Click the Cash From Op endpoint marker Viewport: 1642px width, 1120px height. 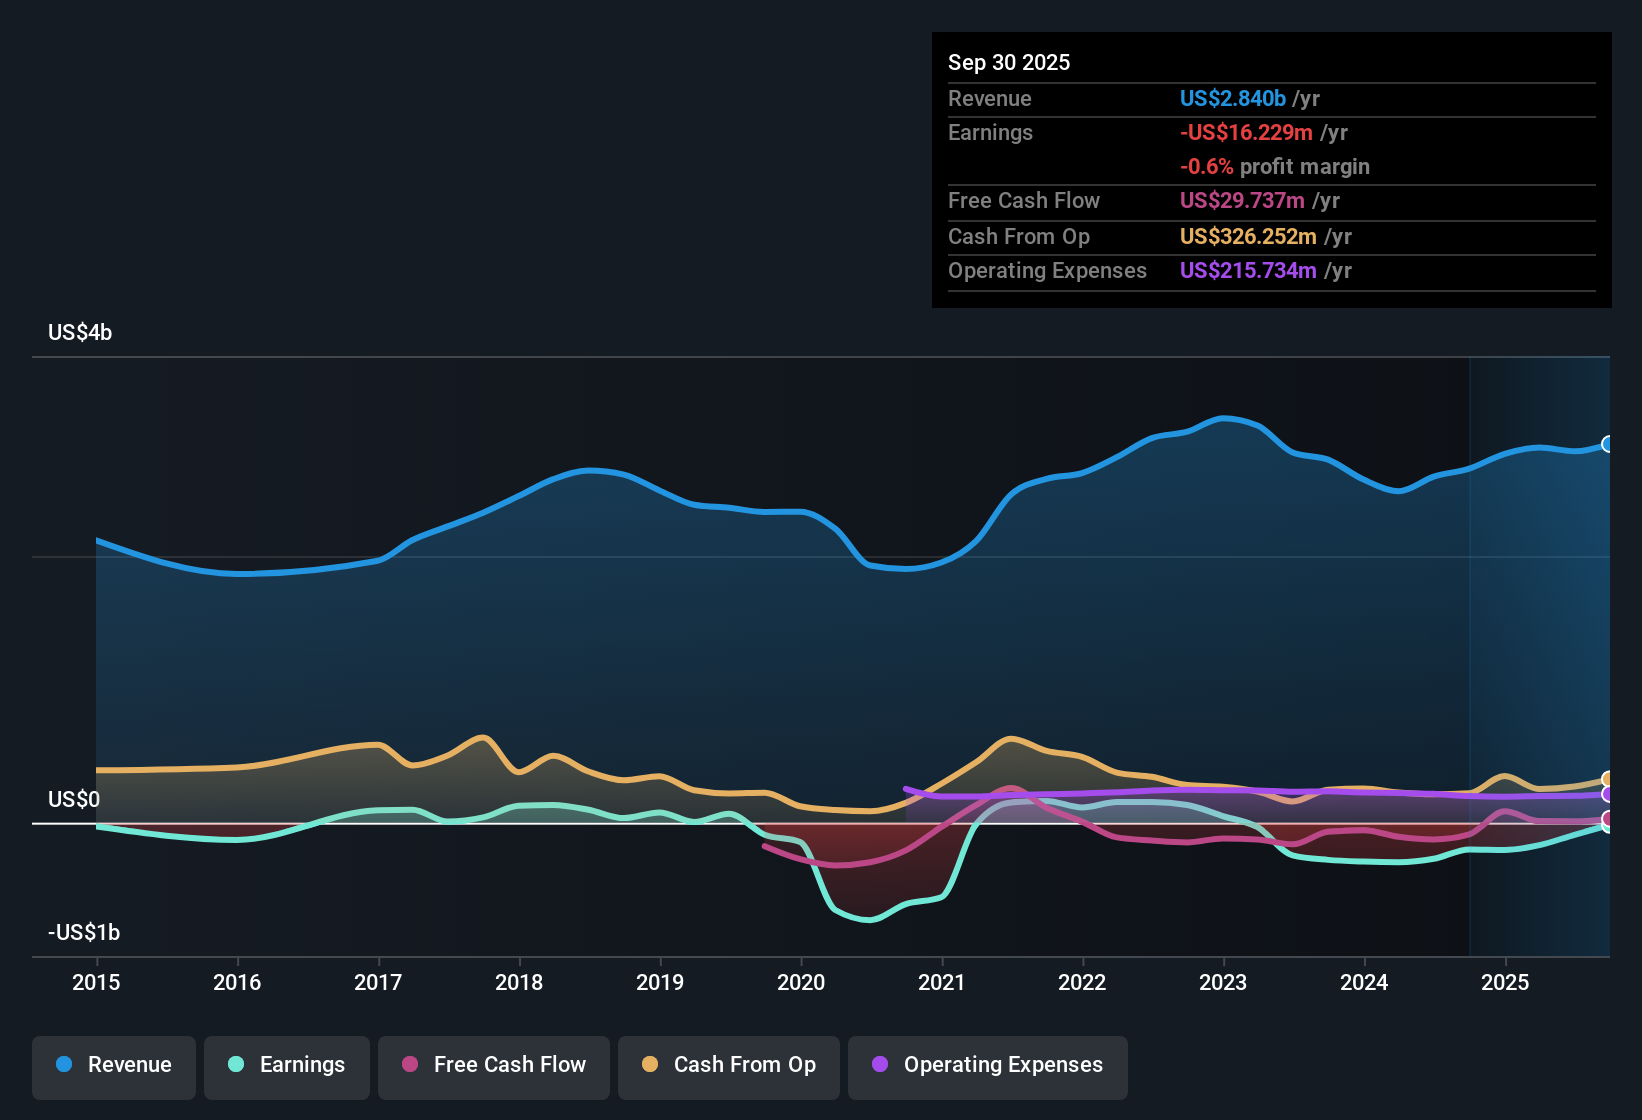point(1607,778)
